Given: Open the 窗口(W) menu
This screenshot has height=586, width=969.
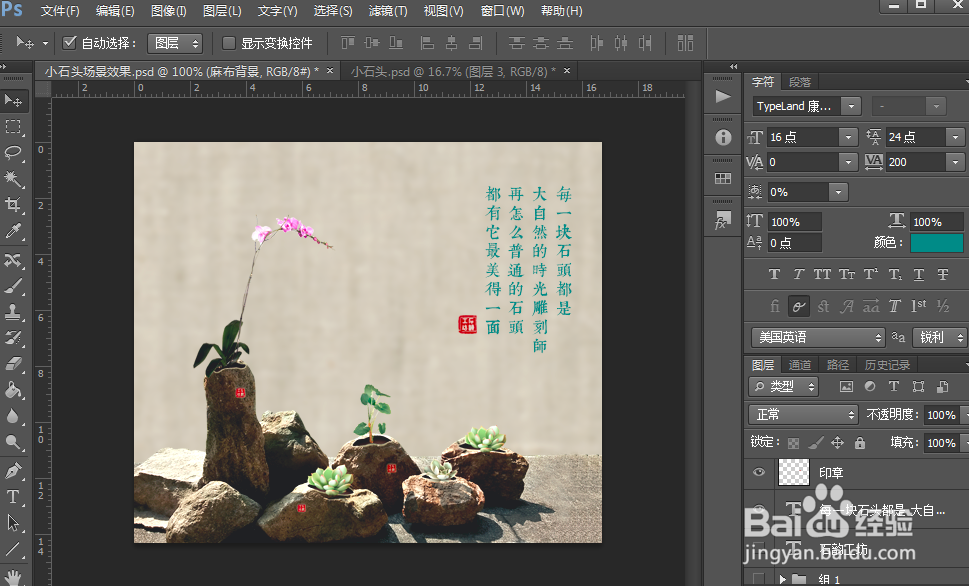Looking at the screenshot, I should click(502, 11).
